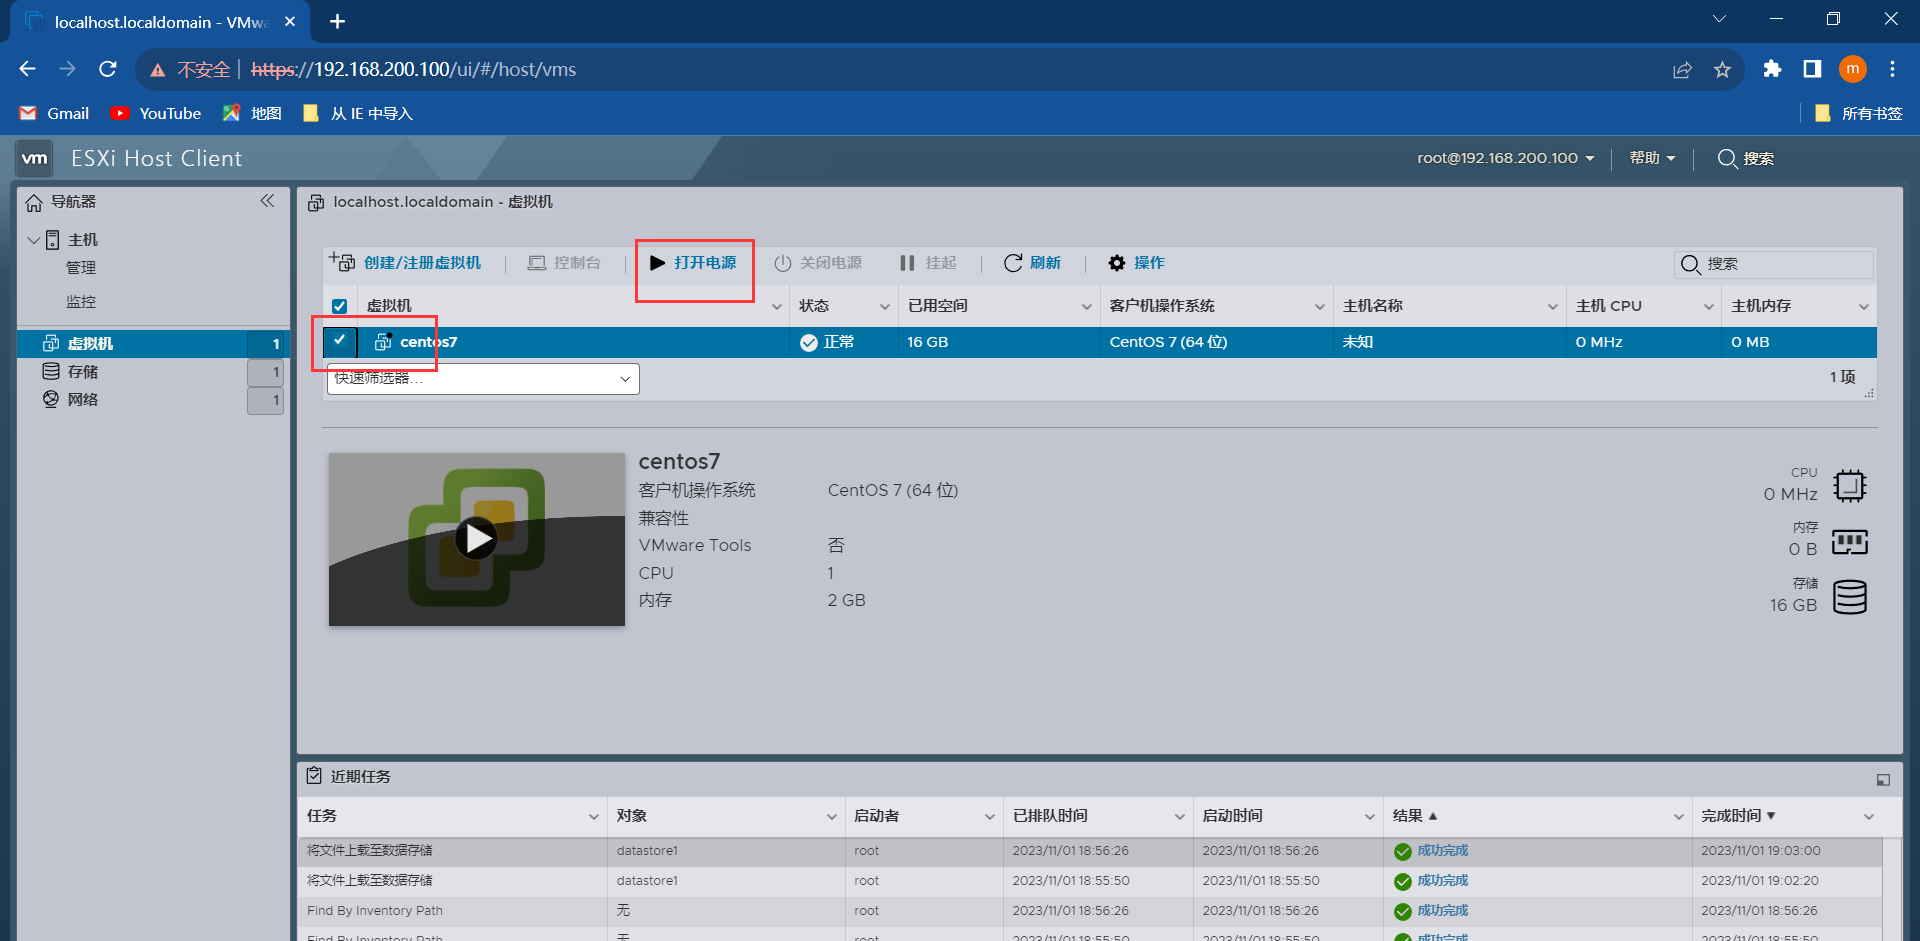Open Chrome side panel icon
Screen dimensions: 1920x941
[1812, 69]
